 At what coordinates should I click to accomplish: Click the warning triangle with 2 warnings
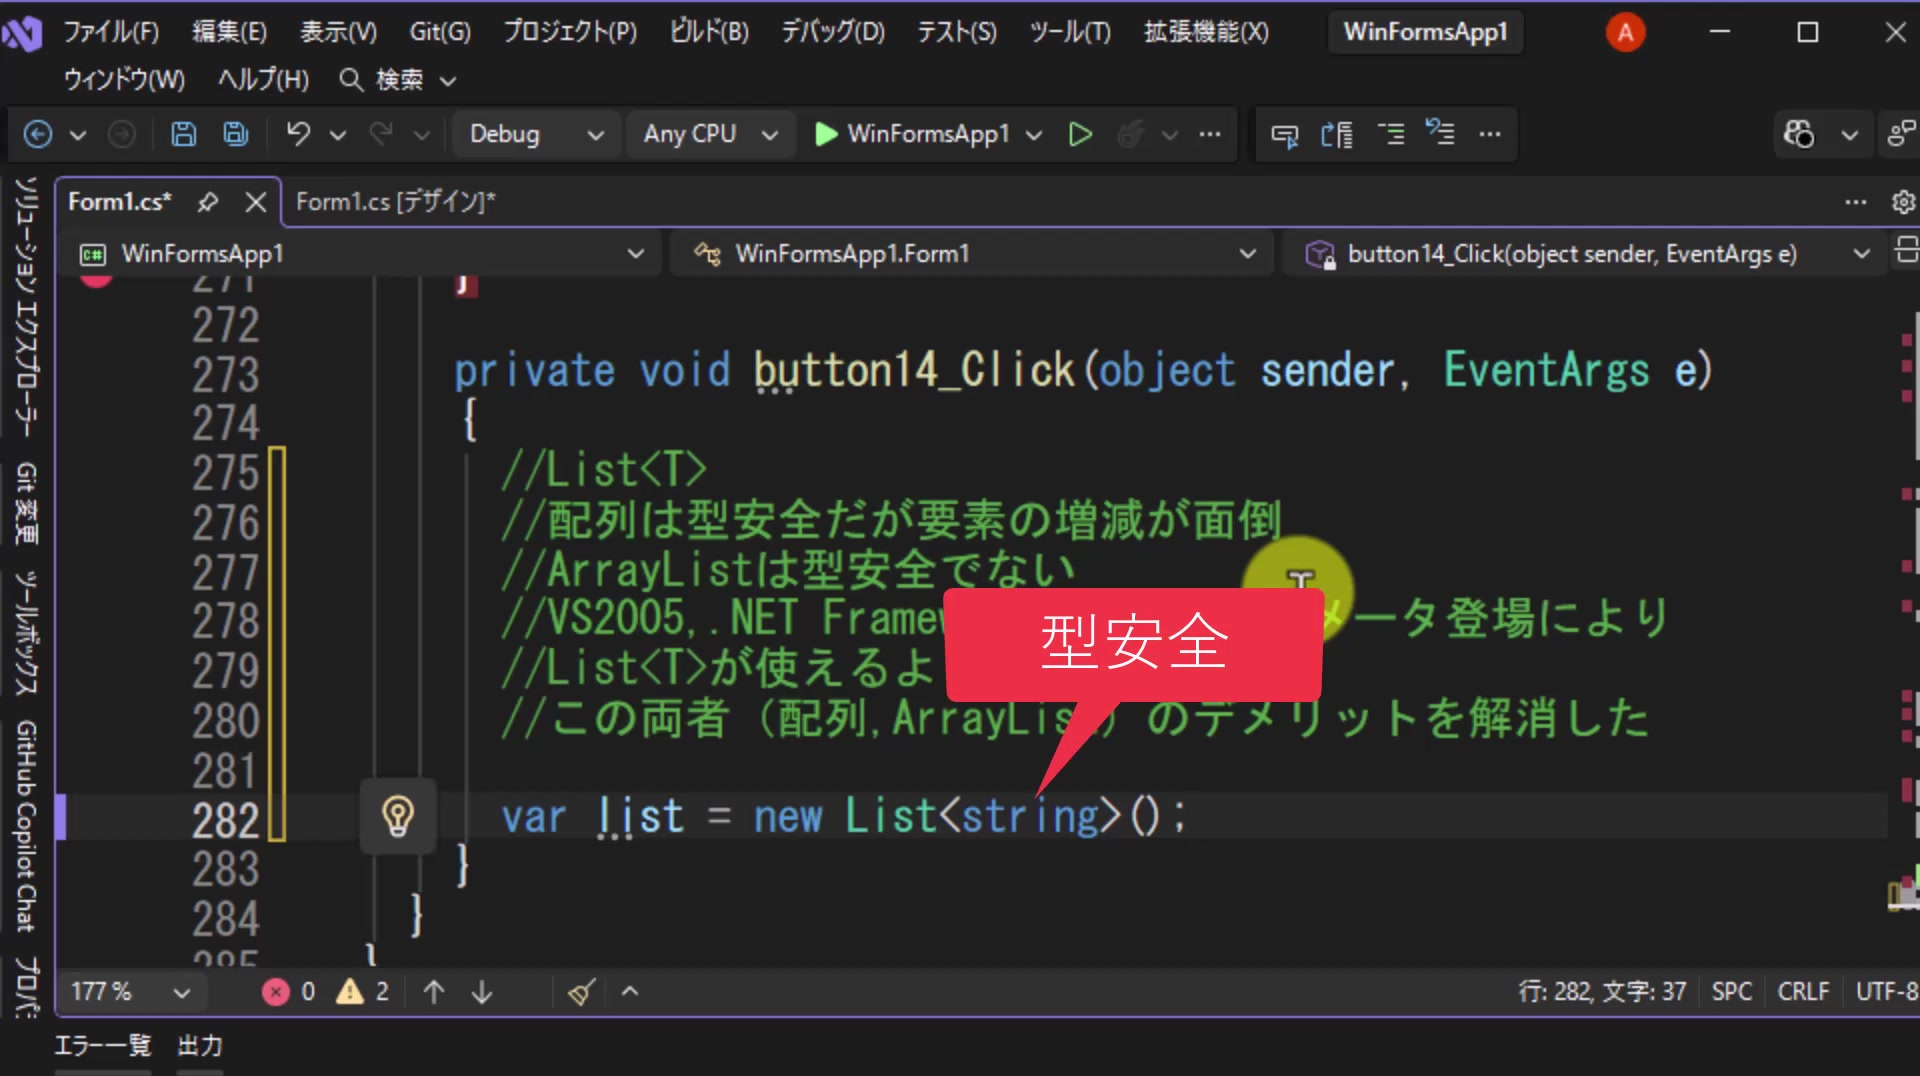pos(362,992)
